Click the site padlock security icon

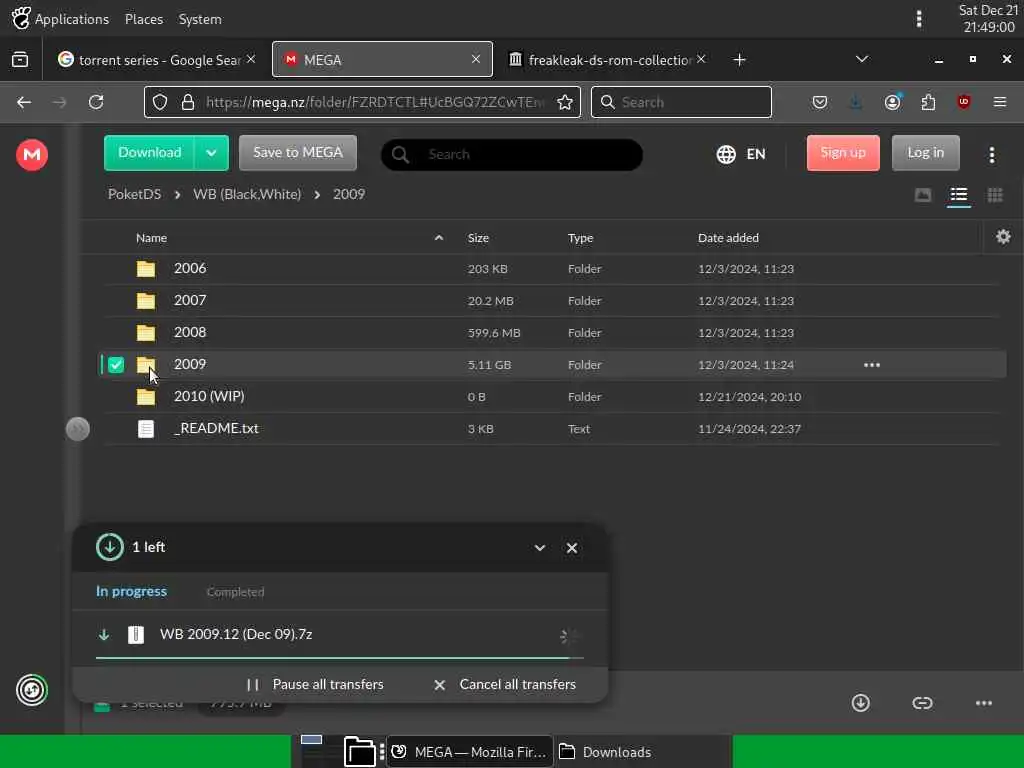click(188, 102)
